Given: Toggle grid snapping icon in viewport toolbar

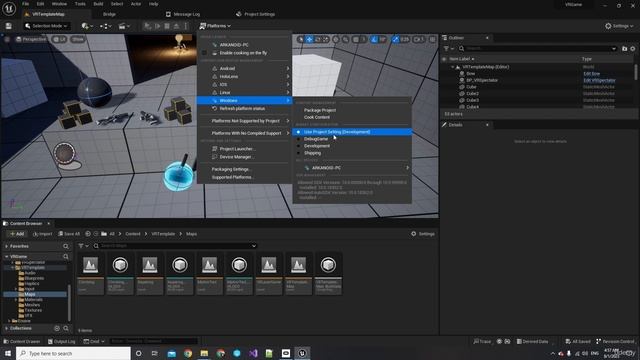Looking at the screenshot, I should click(355, 39).
